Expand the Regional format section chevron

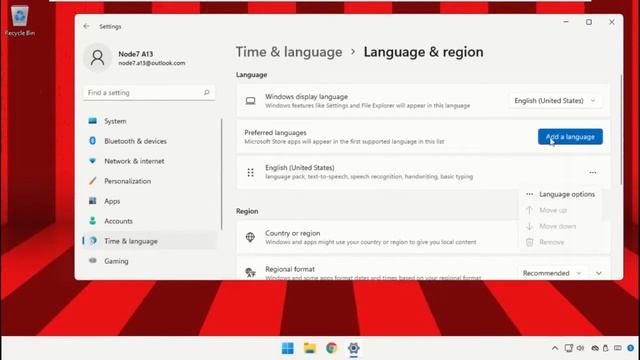[x=599, y=273]
